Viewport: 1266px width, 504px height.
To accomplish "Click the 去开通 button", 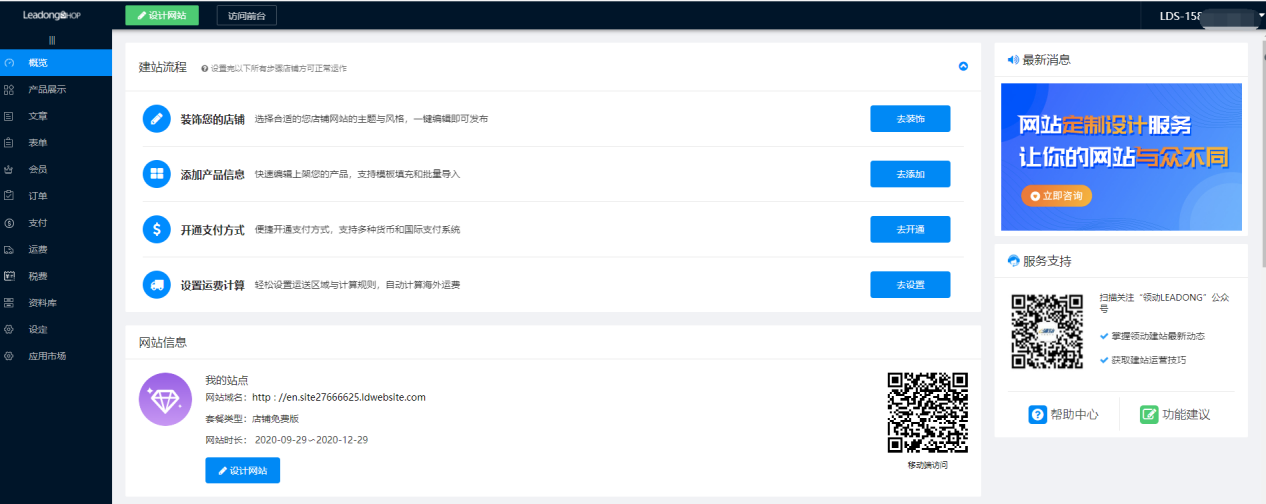I will pos(910,229).
